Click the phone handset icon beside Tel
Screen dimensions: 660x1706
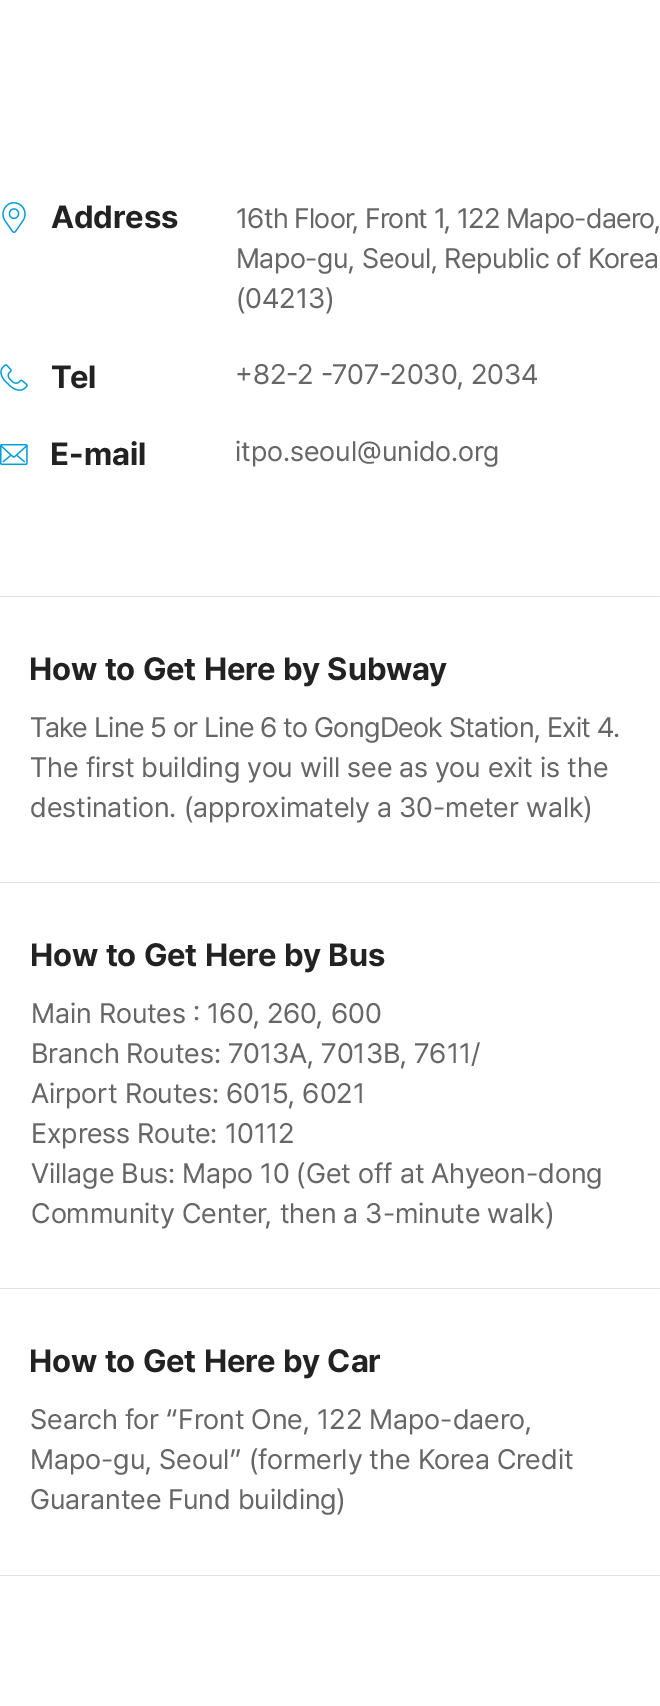click(x=14, y=378)
